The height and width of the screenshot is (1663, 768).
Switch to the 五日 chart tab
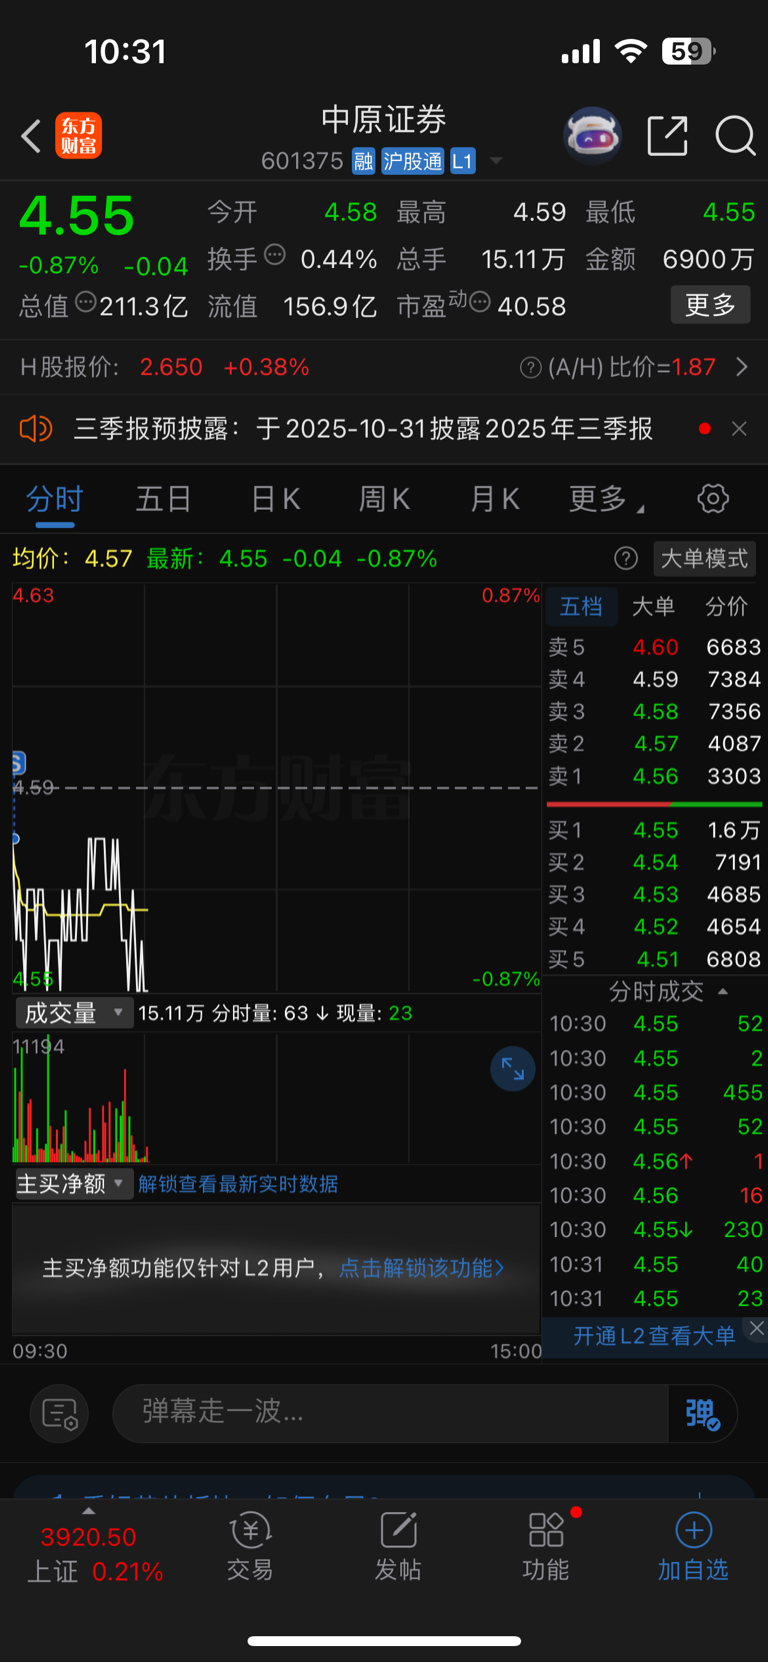click(x=163, y=498)
